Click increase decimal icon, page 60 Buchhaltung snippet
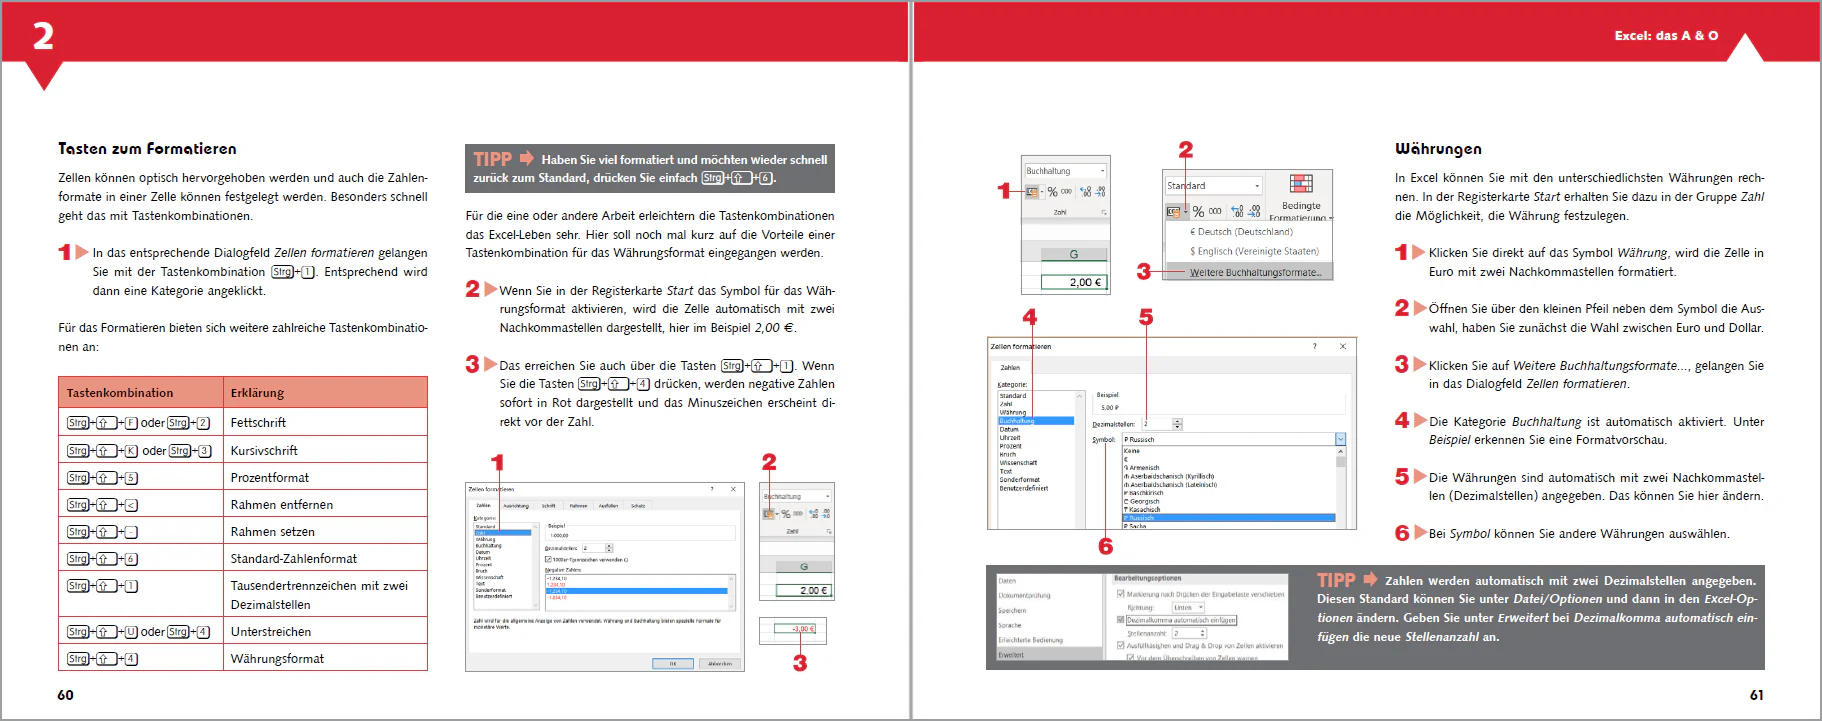1822x721 pixels. tap(813, 514)
